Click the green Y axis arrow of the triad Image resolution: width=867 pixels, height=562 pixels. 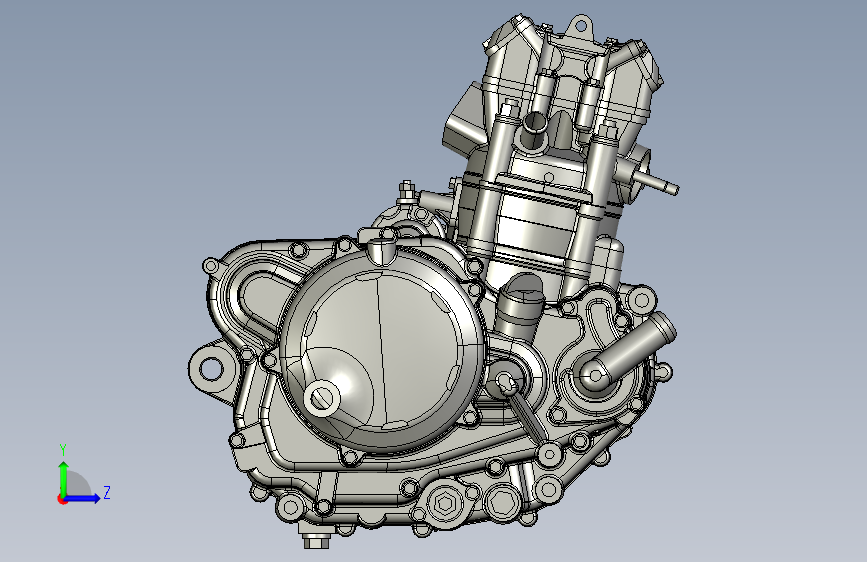pos(63,476)
